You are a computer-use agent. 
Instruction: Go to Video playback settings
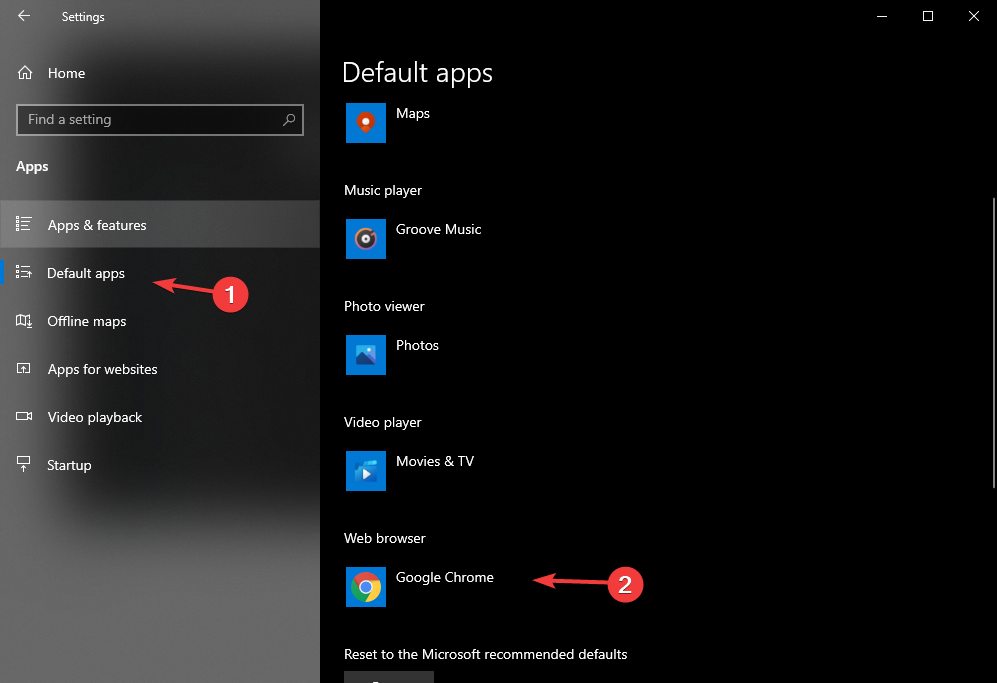click(95, 417)
